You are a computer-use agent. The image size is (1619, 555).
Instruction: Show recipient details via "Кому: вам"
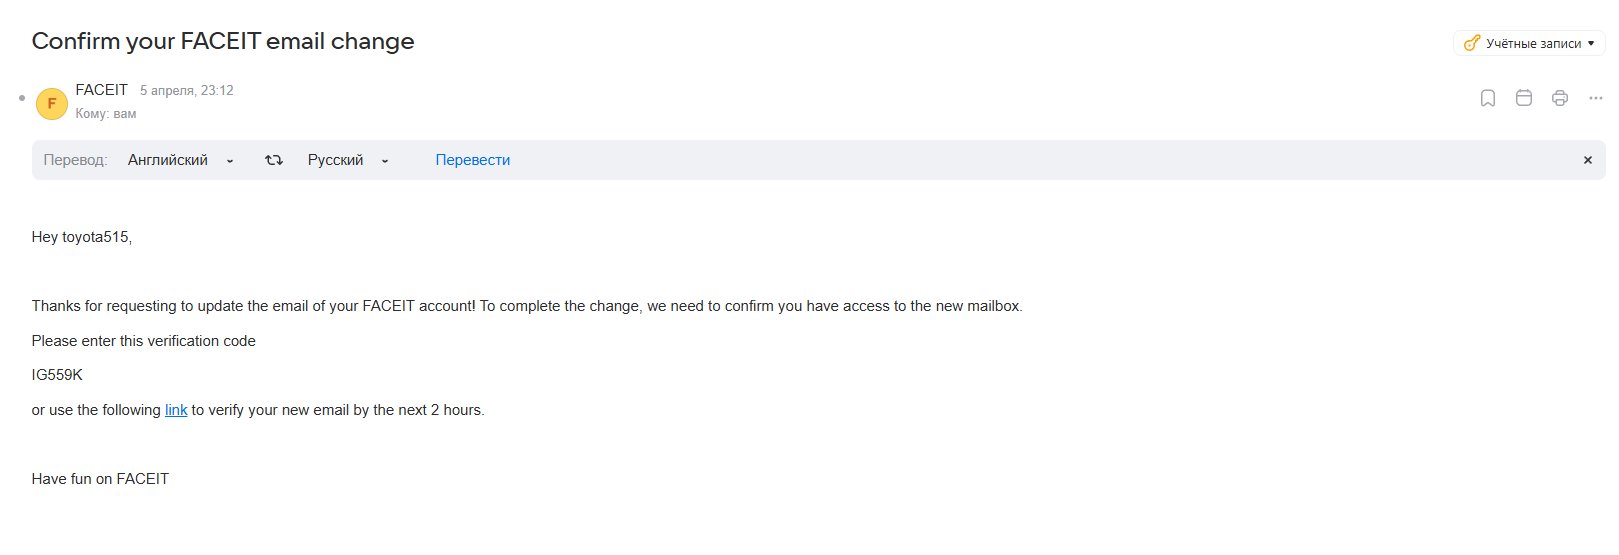click(x=106, y=114)
